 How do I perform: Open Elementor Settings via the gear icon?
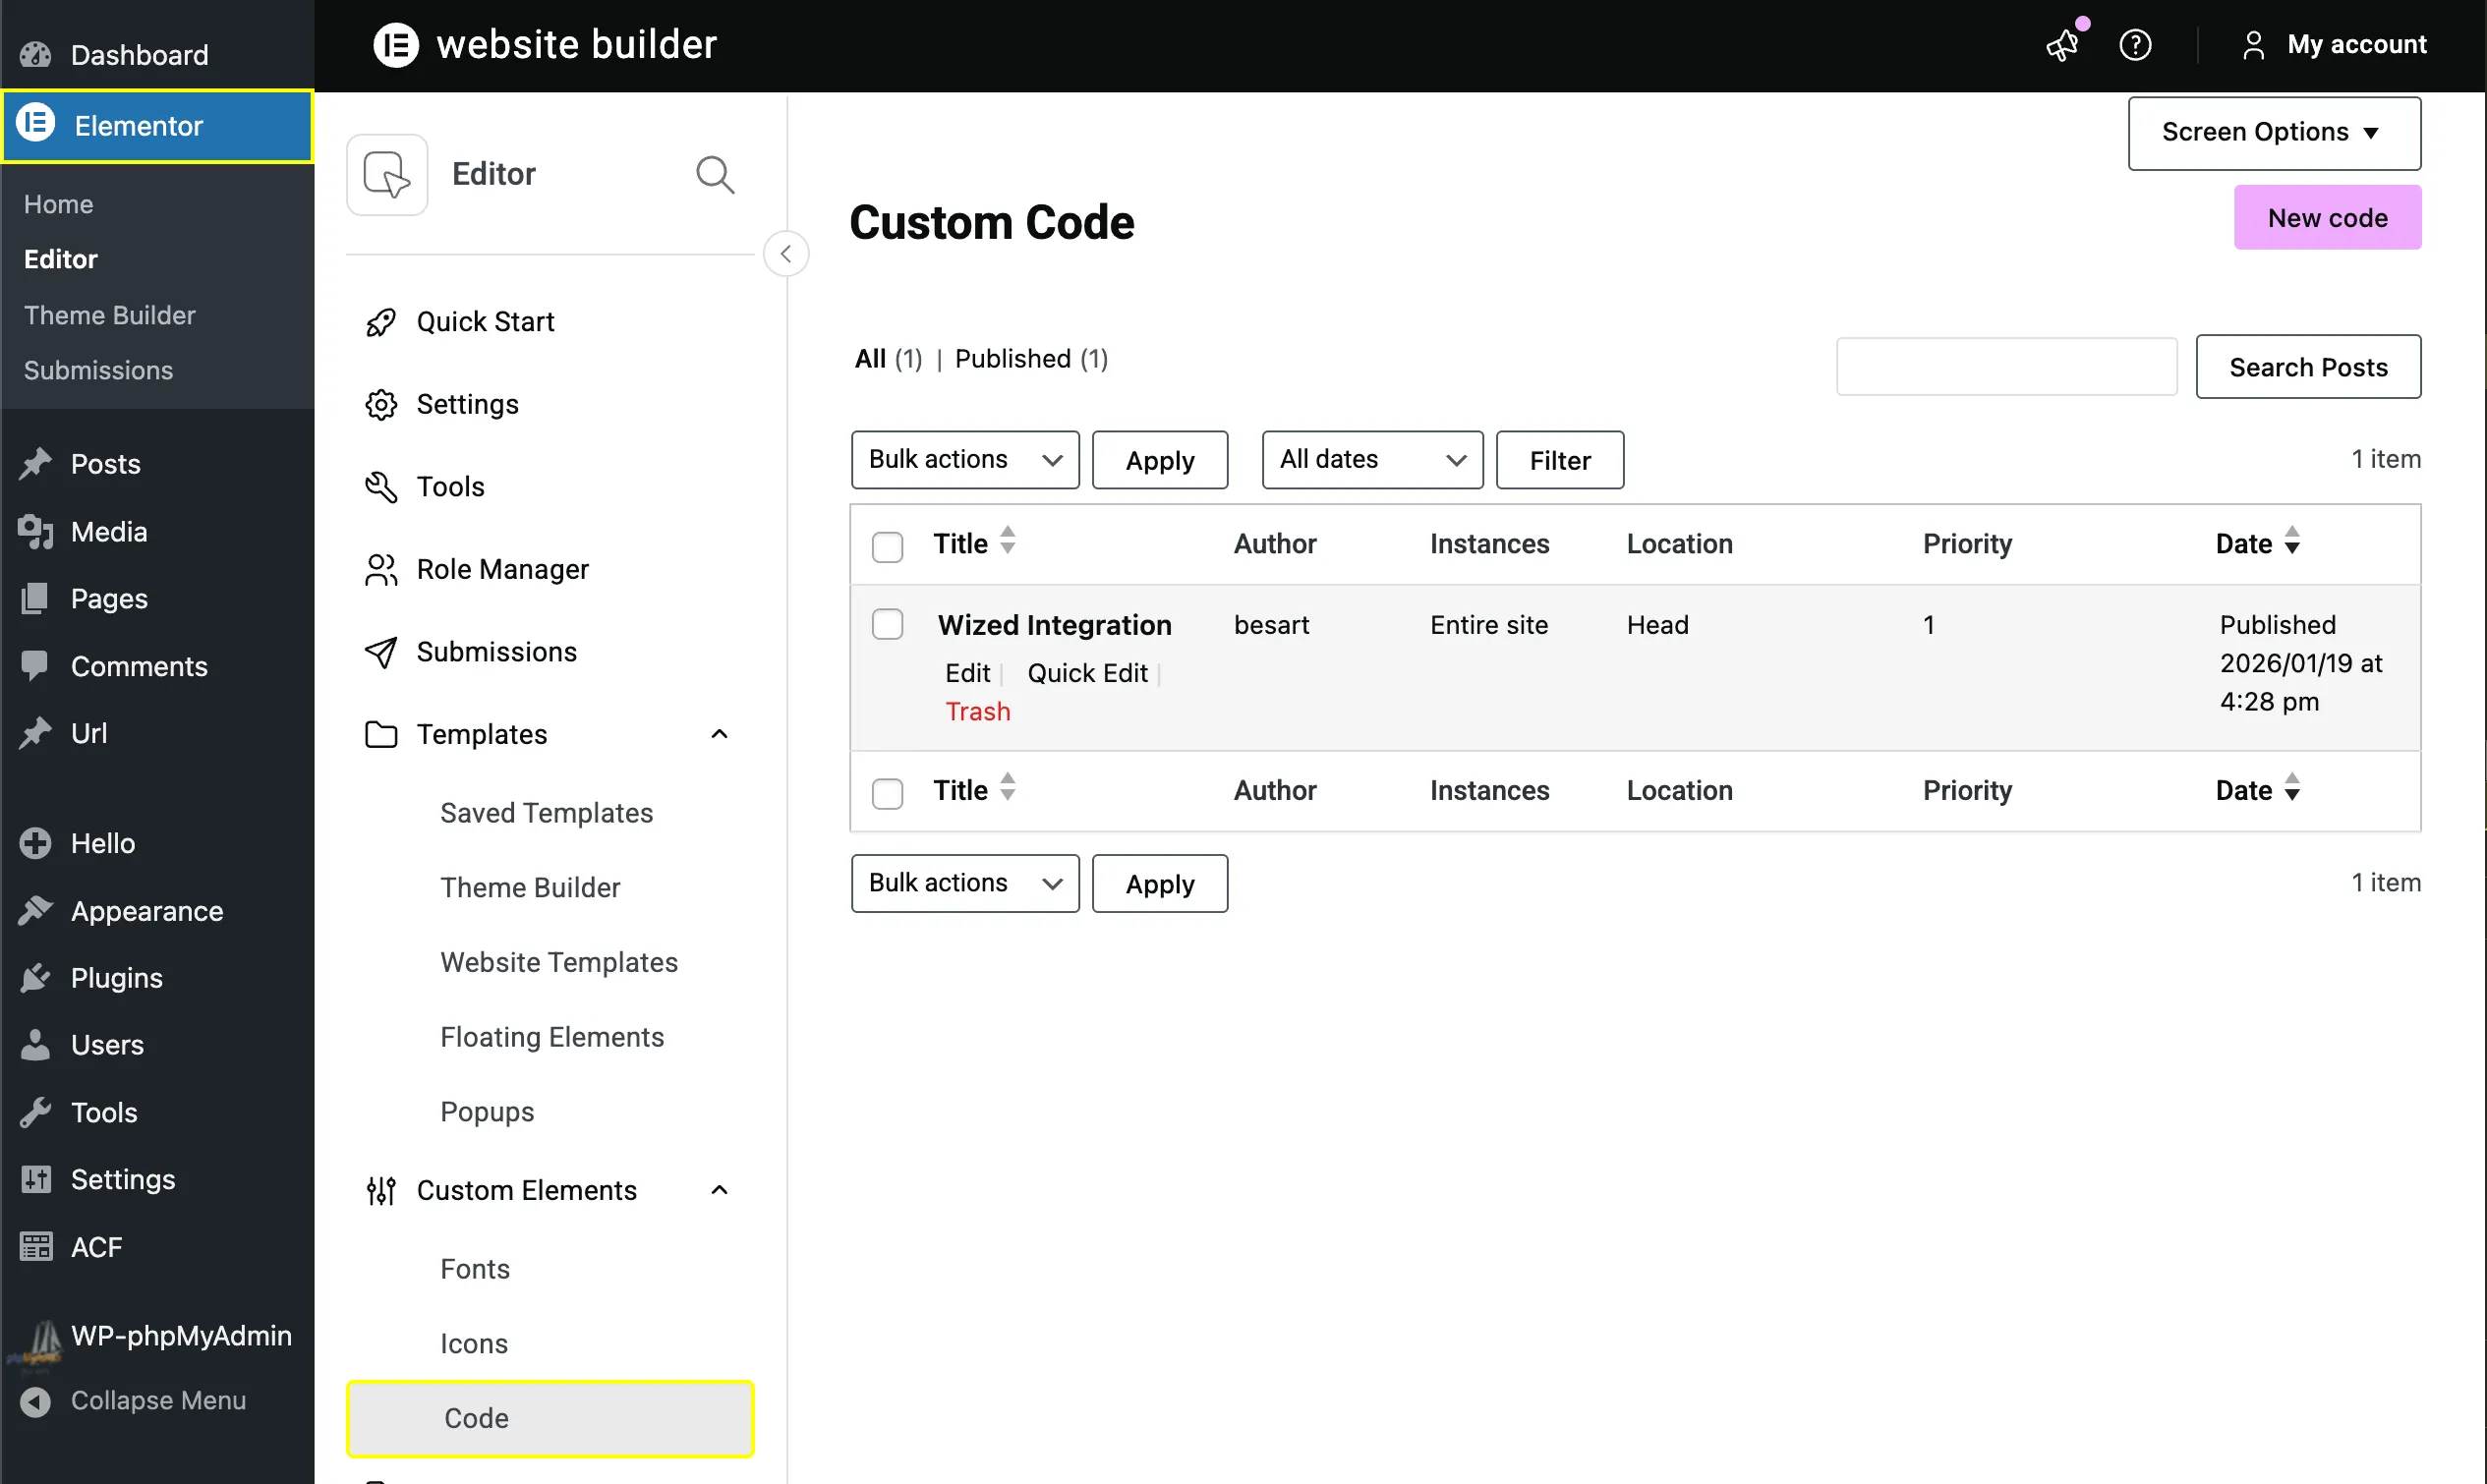click(381, 404)
